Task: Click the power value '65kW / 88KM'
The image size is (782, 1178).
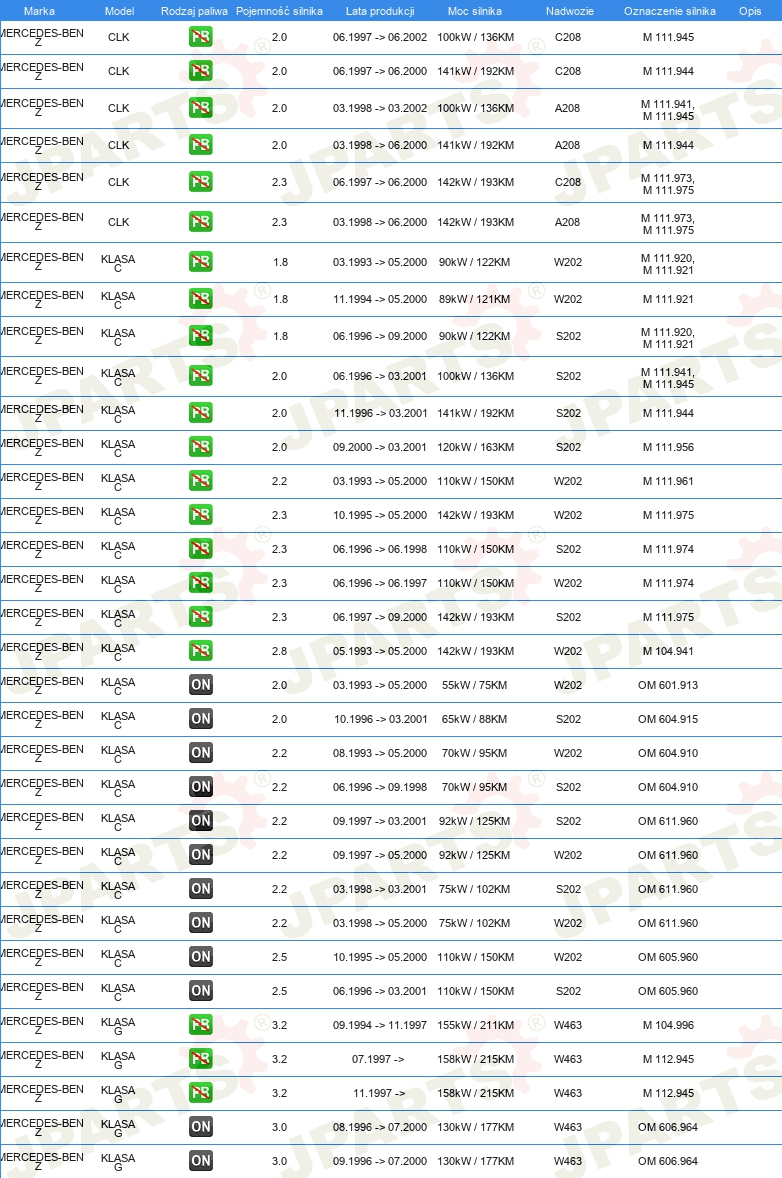Action: (475, 719)
